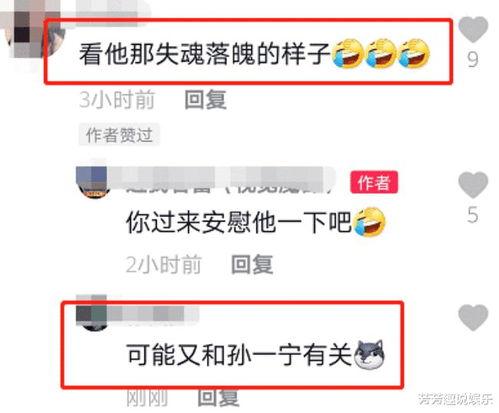Screen dimensions: 499x413
Task: Click the like count 9
Action: click(473, 60)
